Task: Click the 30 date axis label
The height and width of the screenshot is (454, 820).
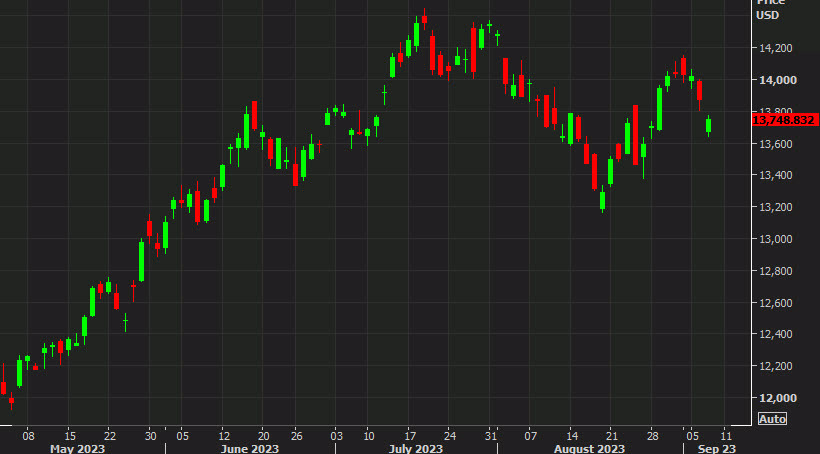Action: (150, 436)
